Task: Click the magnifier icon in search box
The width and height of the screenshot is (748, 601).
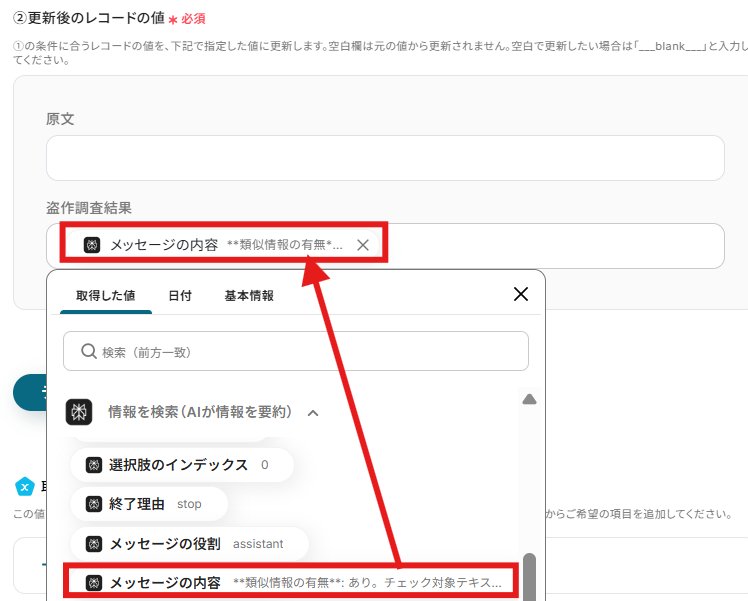Action: [x=89, y=352]
